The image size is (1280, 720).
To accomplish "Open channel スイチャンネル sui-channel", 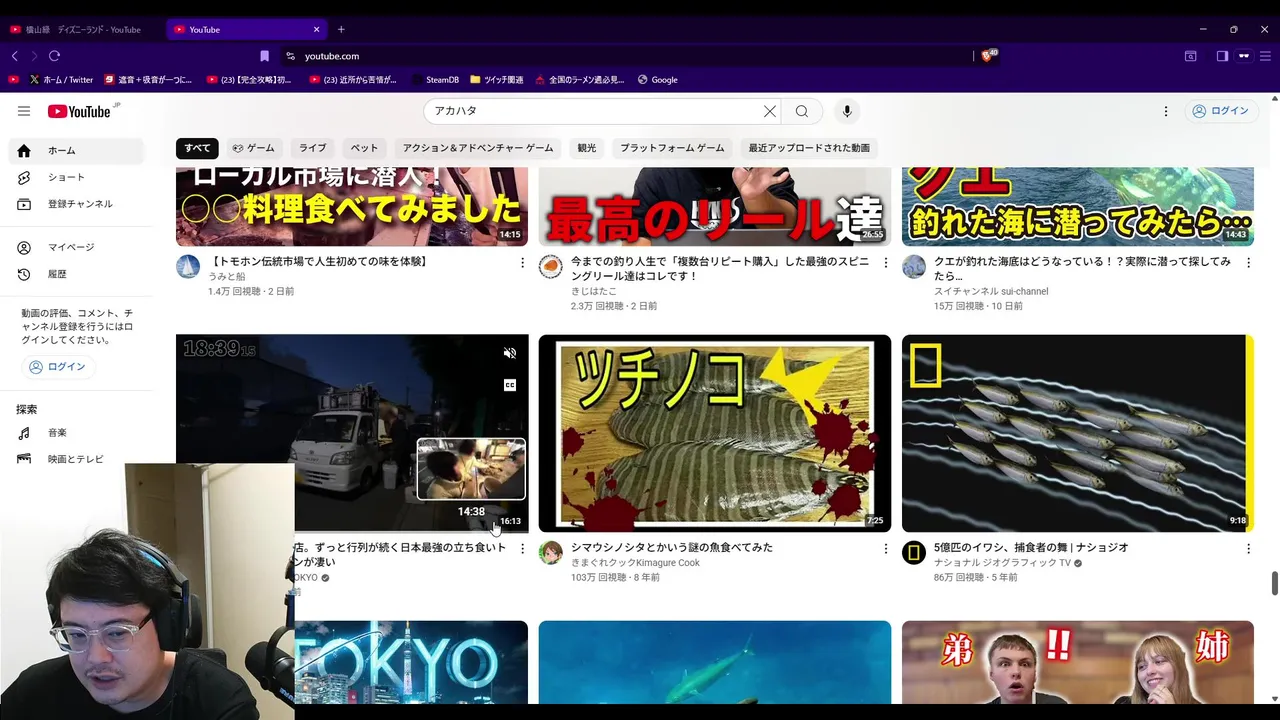I will click(991, 292).
